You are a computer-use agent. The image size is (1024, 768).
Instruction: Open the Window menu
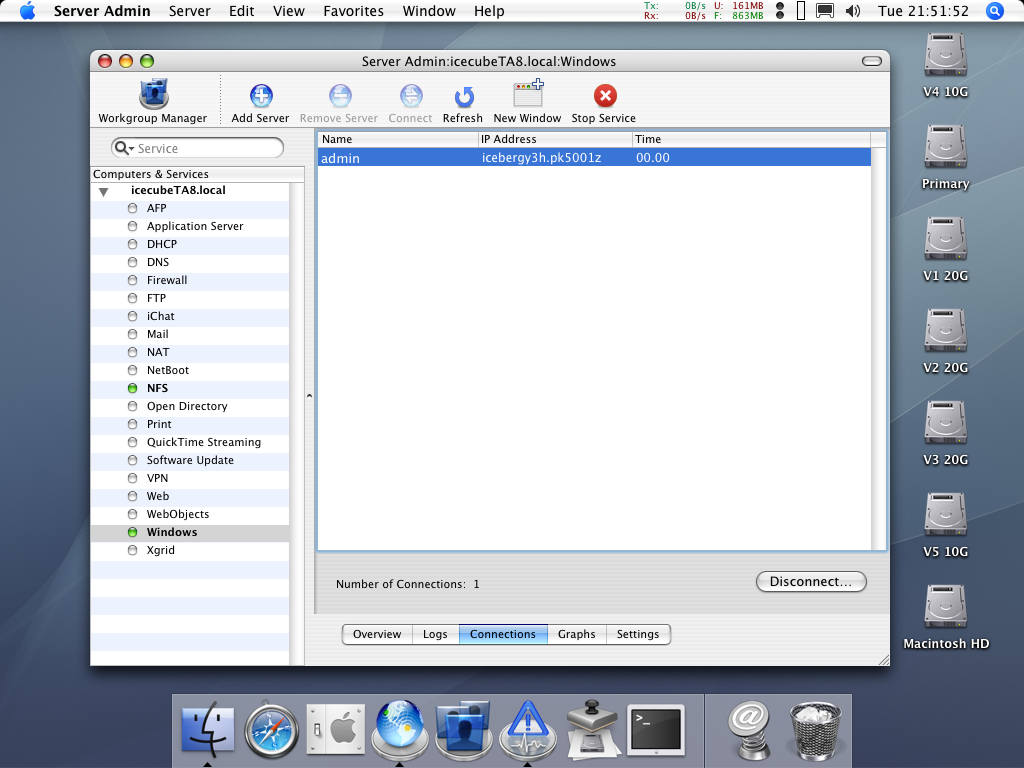tap(429, 11)
